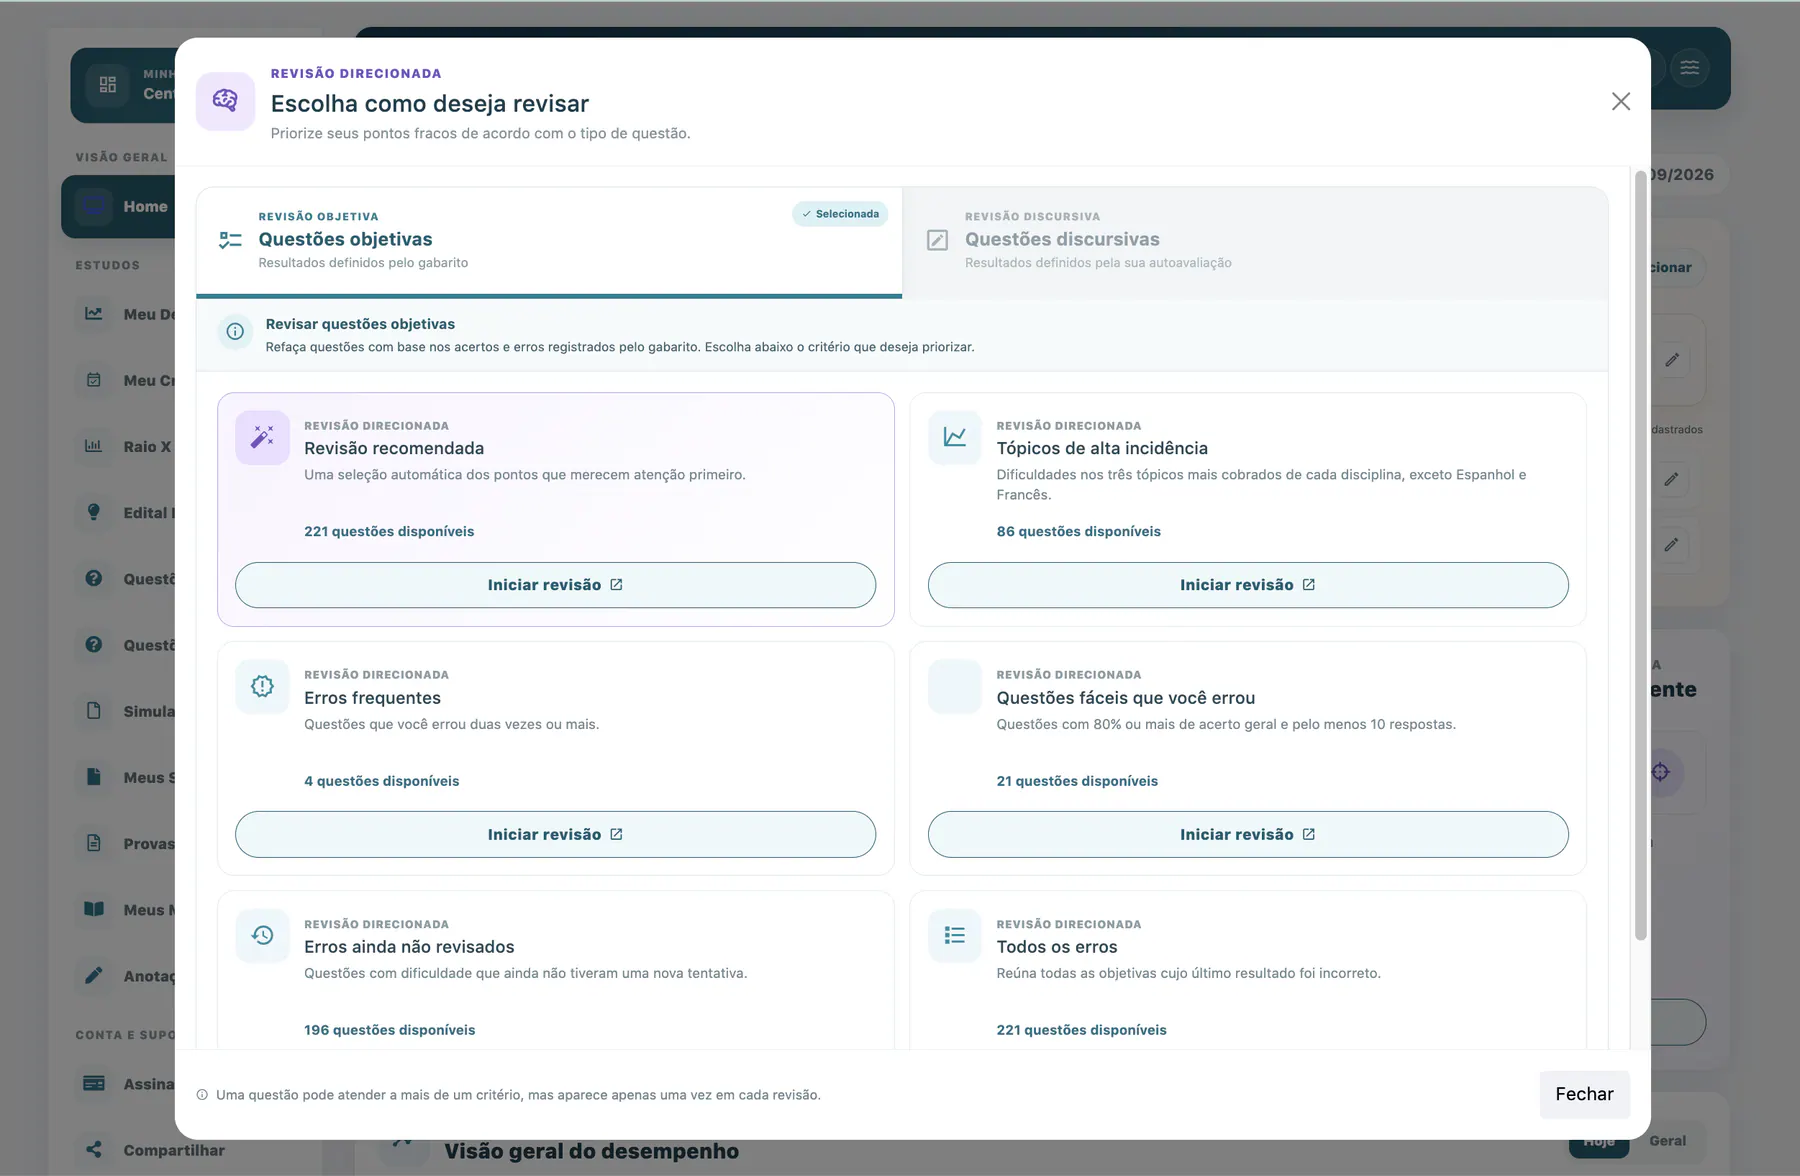Click the line chart Tópicos de alta incidência icon
The image size is (1800, 1176).
point(955,437)
